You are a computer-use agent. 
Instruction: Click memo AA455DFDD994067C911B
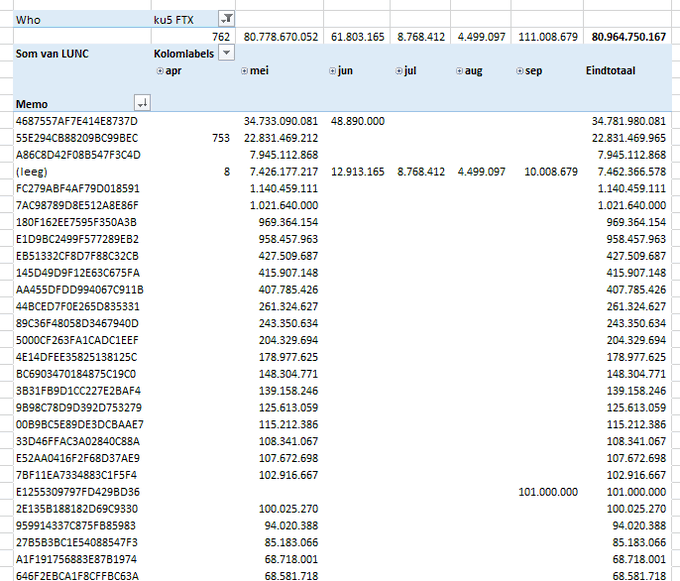80,290
